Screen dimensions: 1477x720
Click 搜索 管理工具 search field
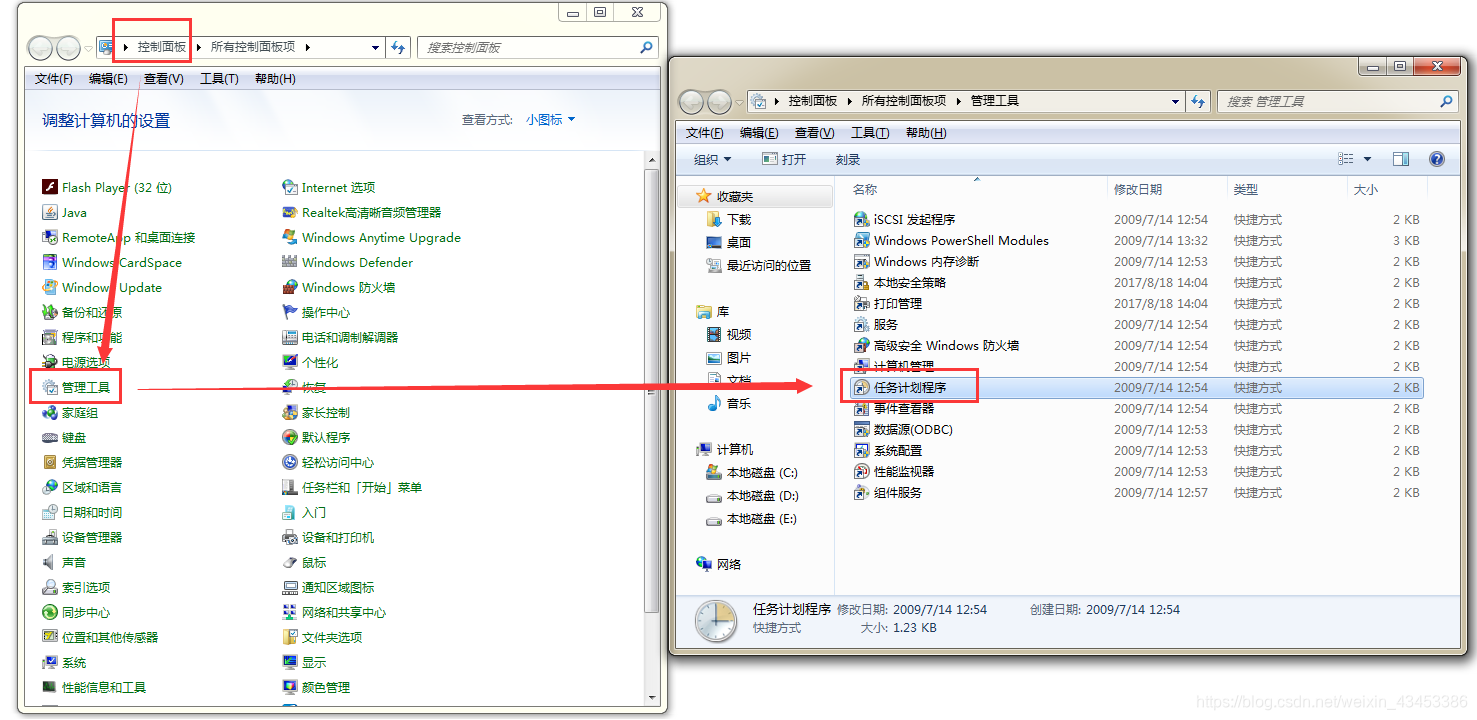(x=1337, y=101)
